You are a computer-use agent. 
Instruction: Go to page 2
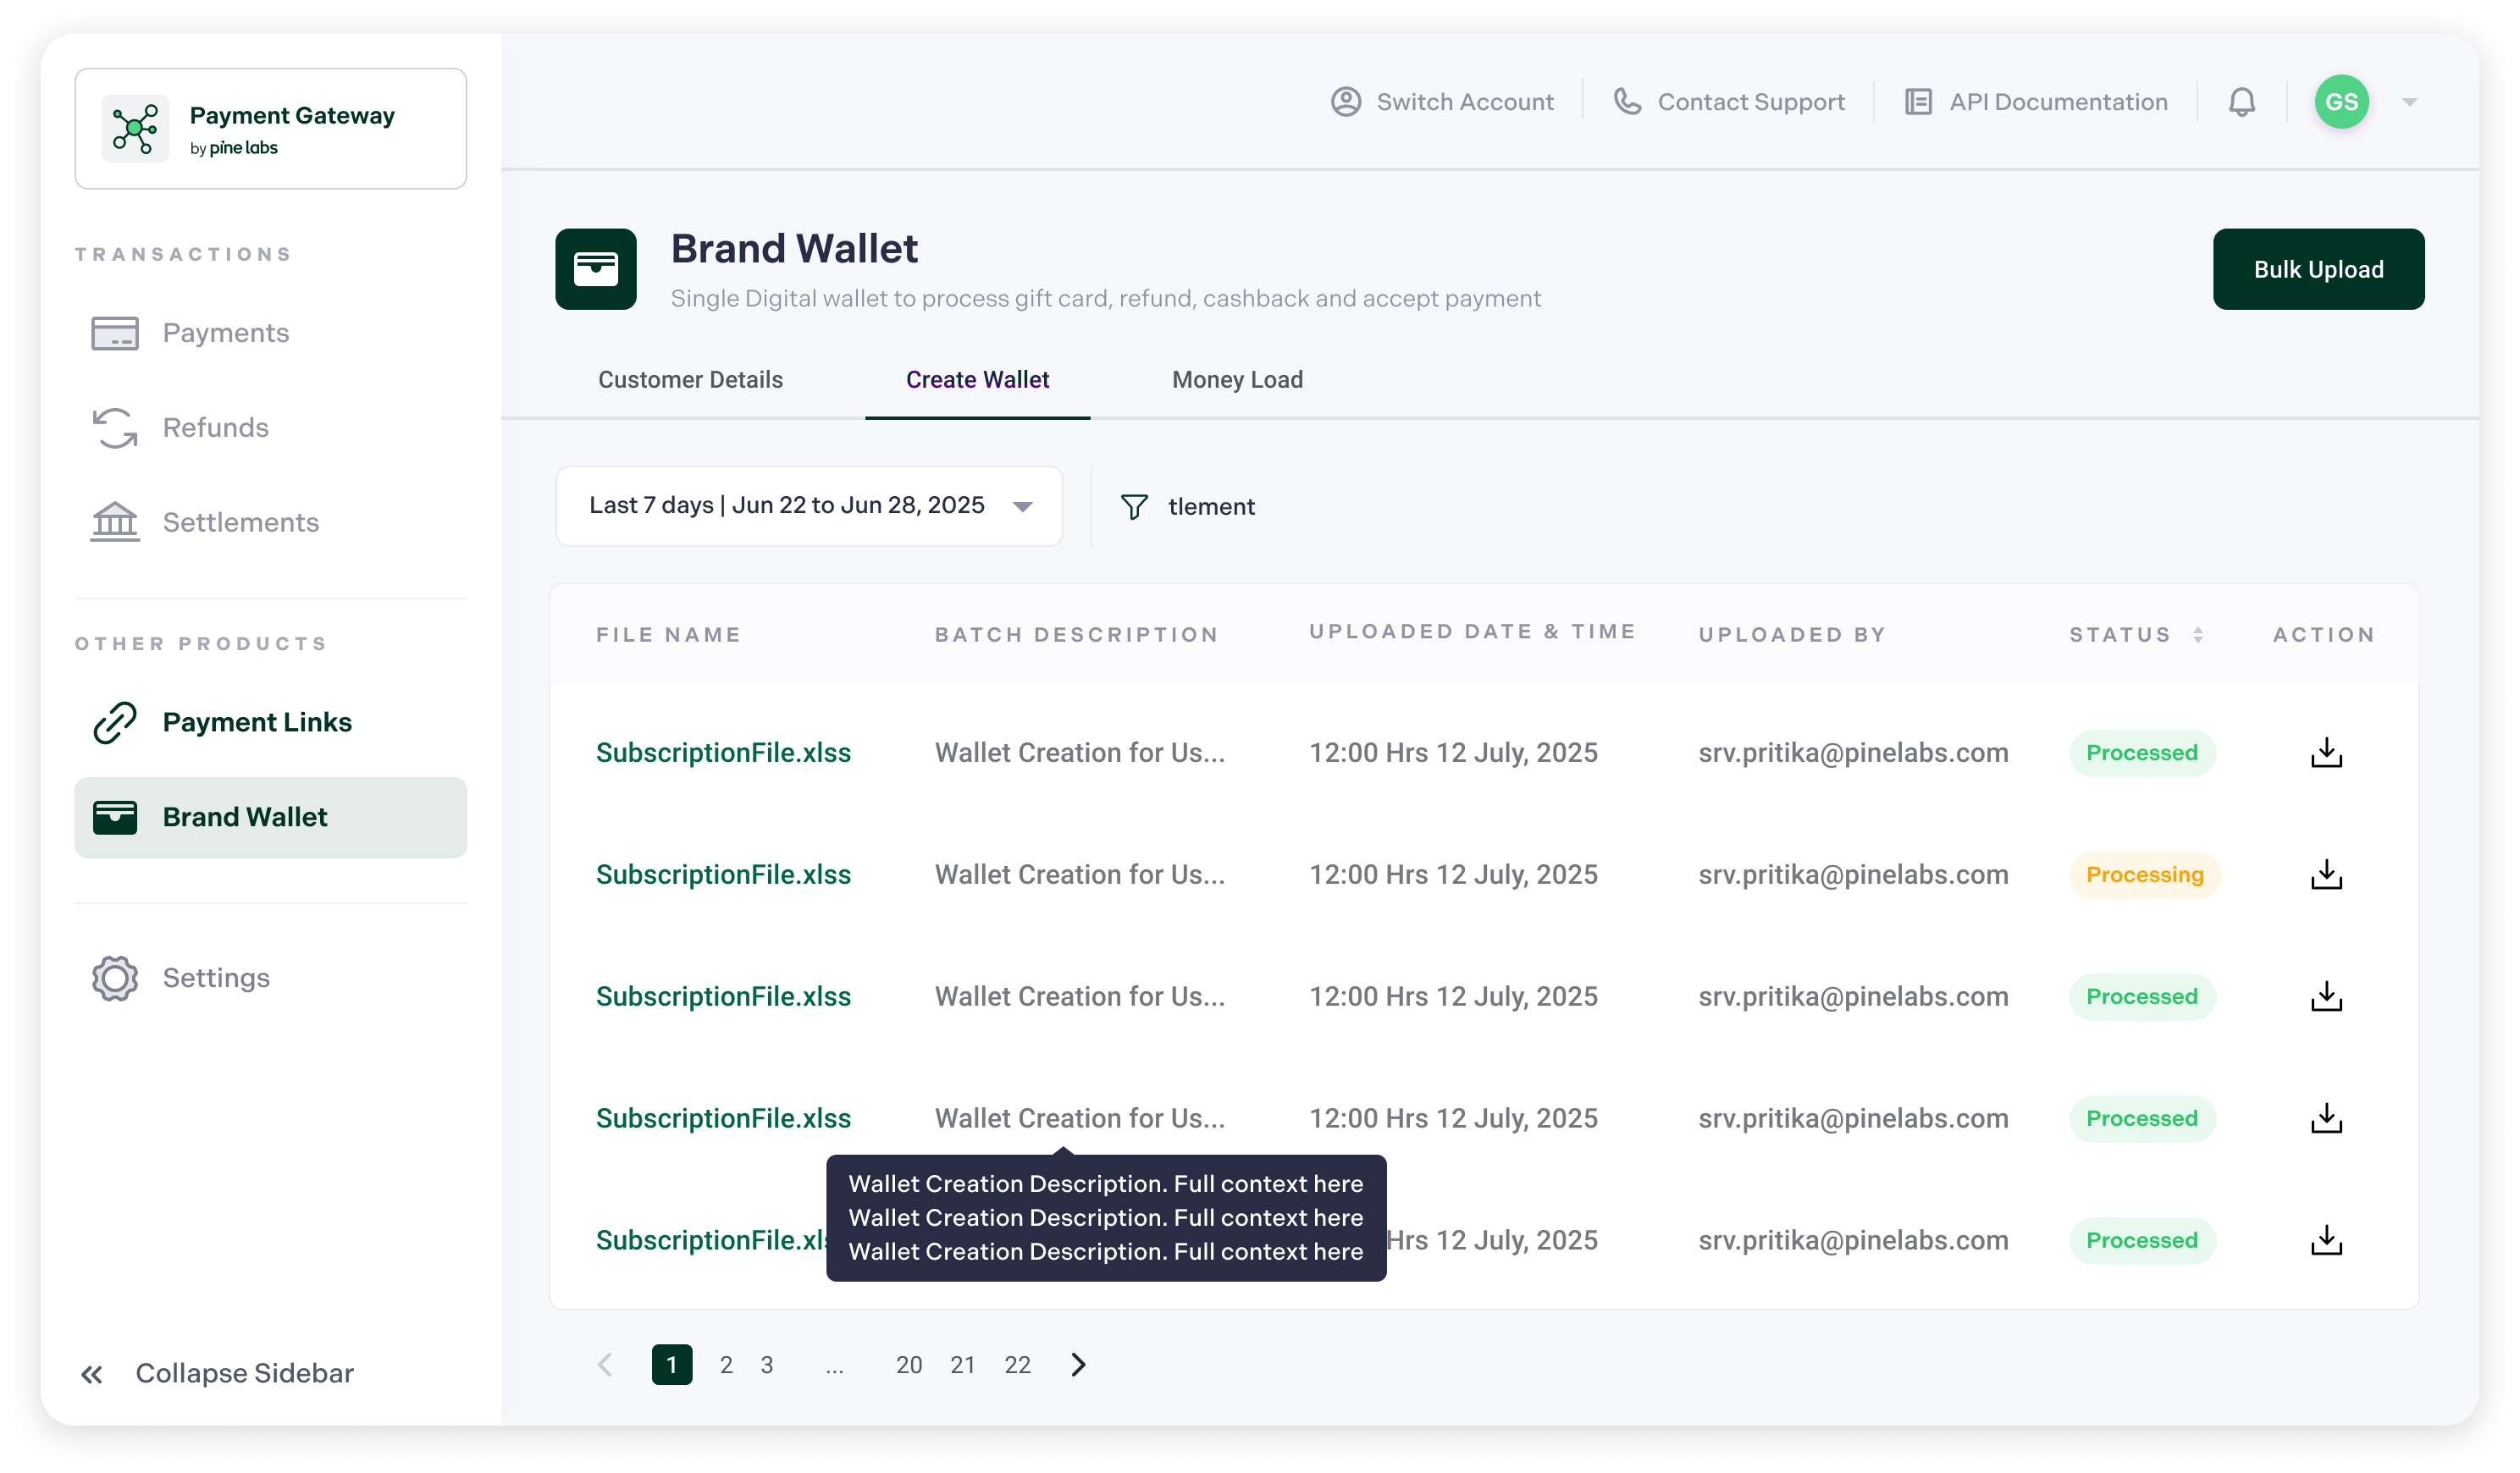pos(726,1365)
